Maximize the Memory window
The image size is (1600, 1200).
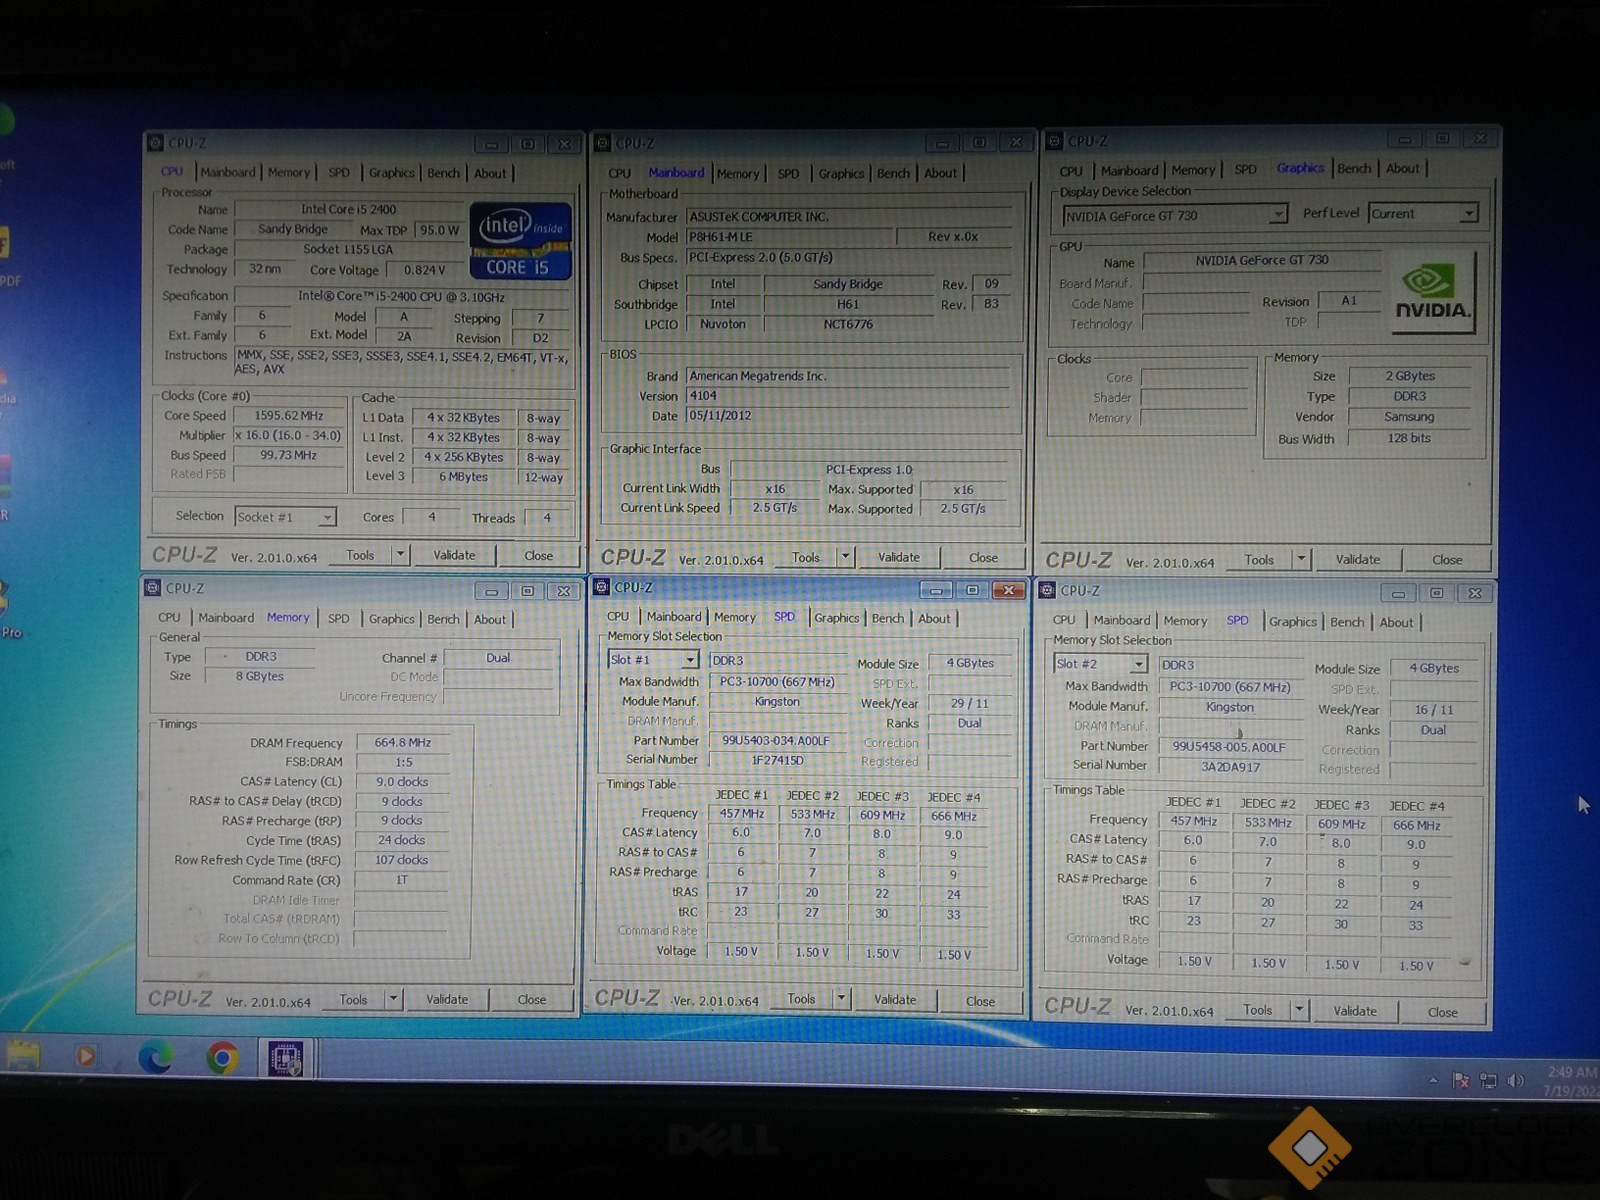click(528, 591)
